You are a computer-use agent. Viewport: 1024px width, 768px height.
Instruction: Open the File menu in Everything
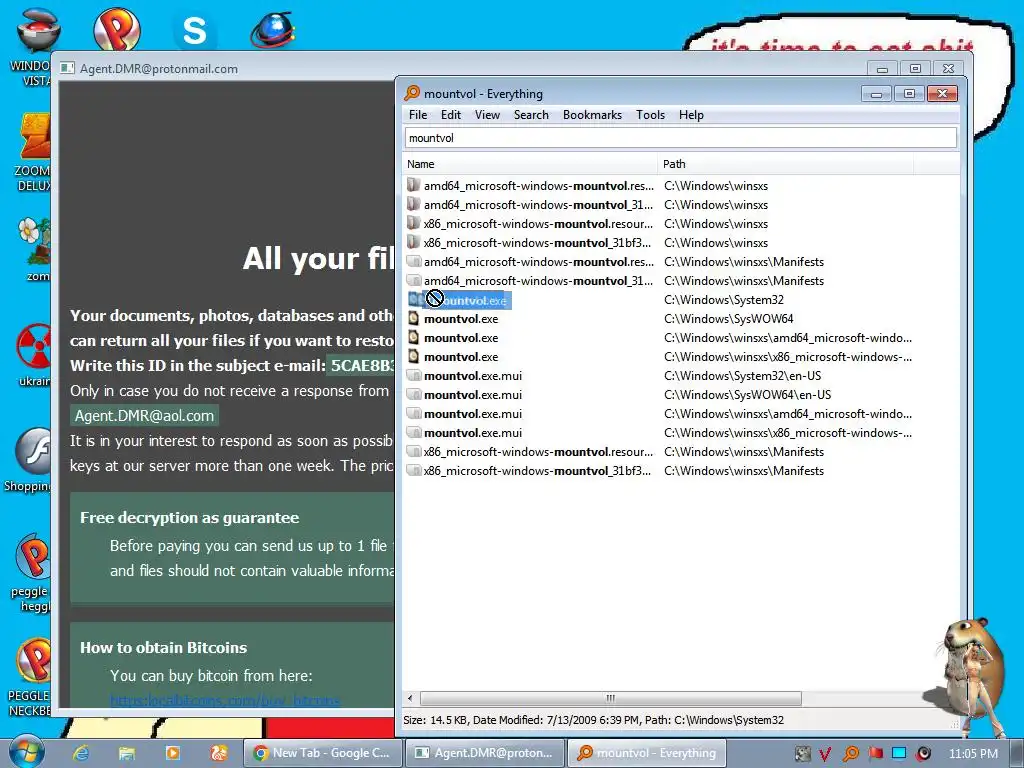418,115
